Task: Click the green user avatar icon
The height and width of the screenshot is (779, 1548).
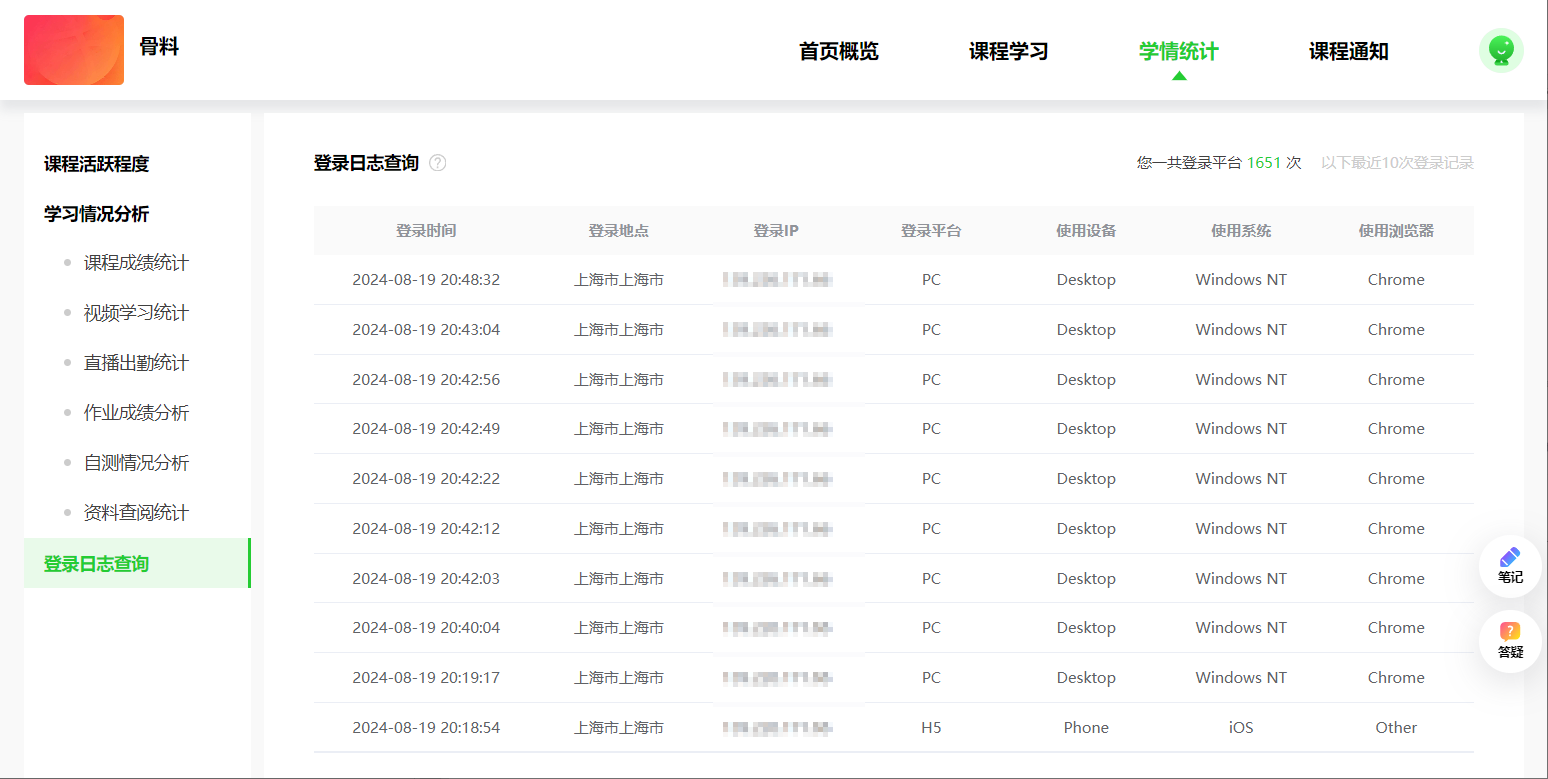Action: pyautogui.click(x=1500, y=50)
